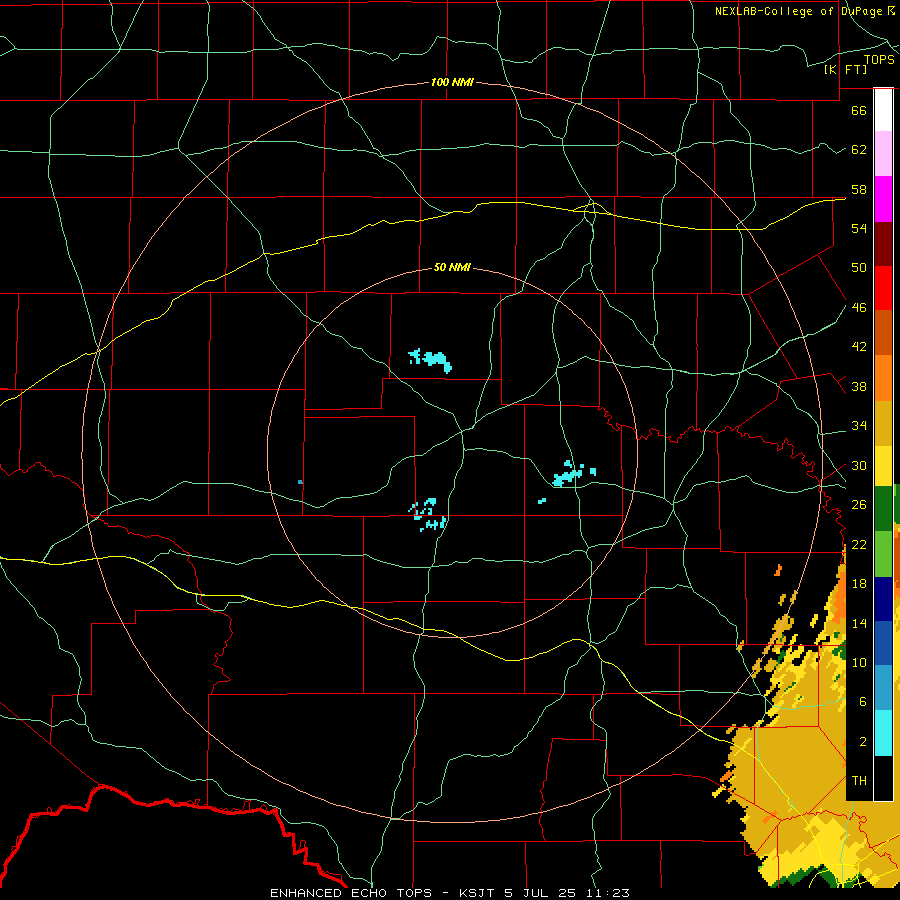
Task: Click the legend value 26
Action: pos(859,505)
